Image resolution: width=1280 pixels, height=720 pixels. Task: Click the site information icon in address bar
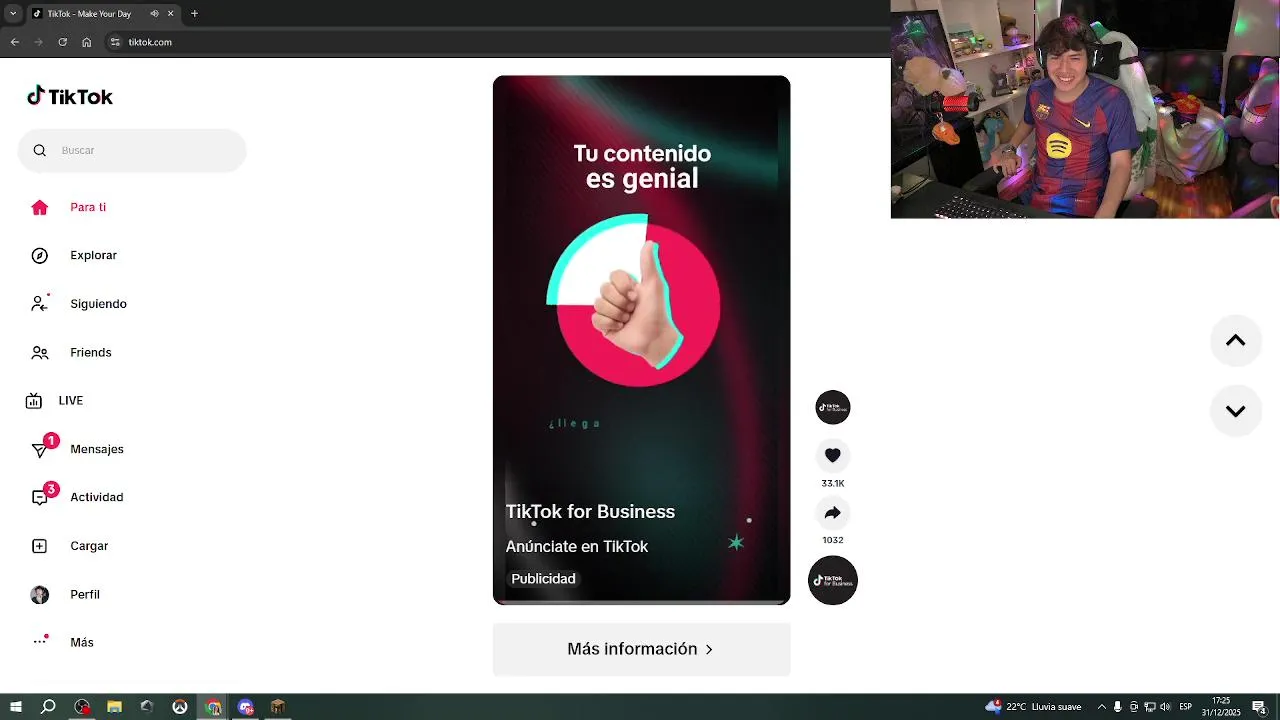[115, 42]
